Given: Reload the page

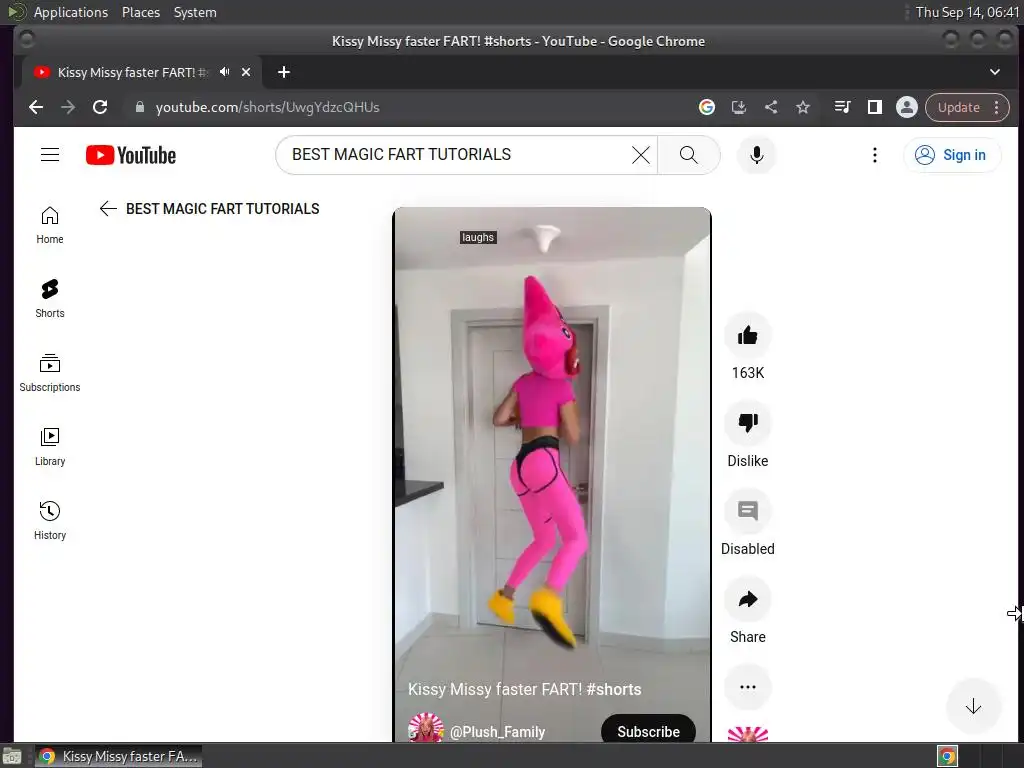Looking at the screenshot, I should pos(100,107).
